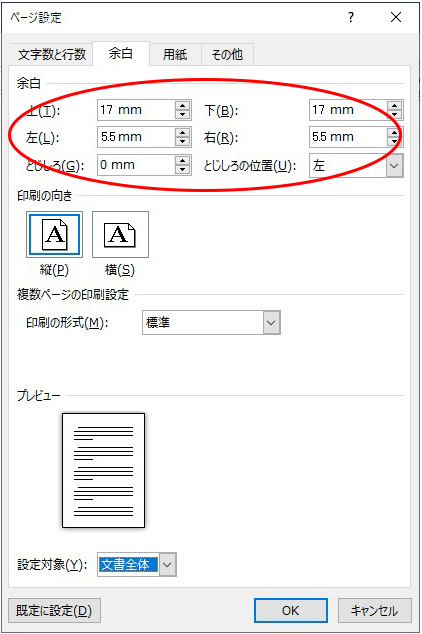
Task: Increase the bottom margin 下(B) spinner
Action: tap(395, 106)
